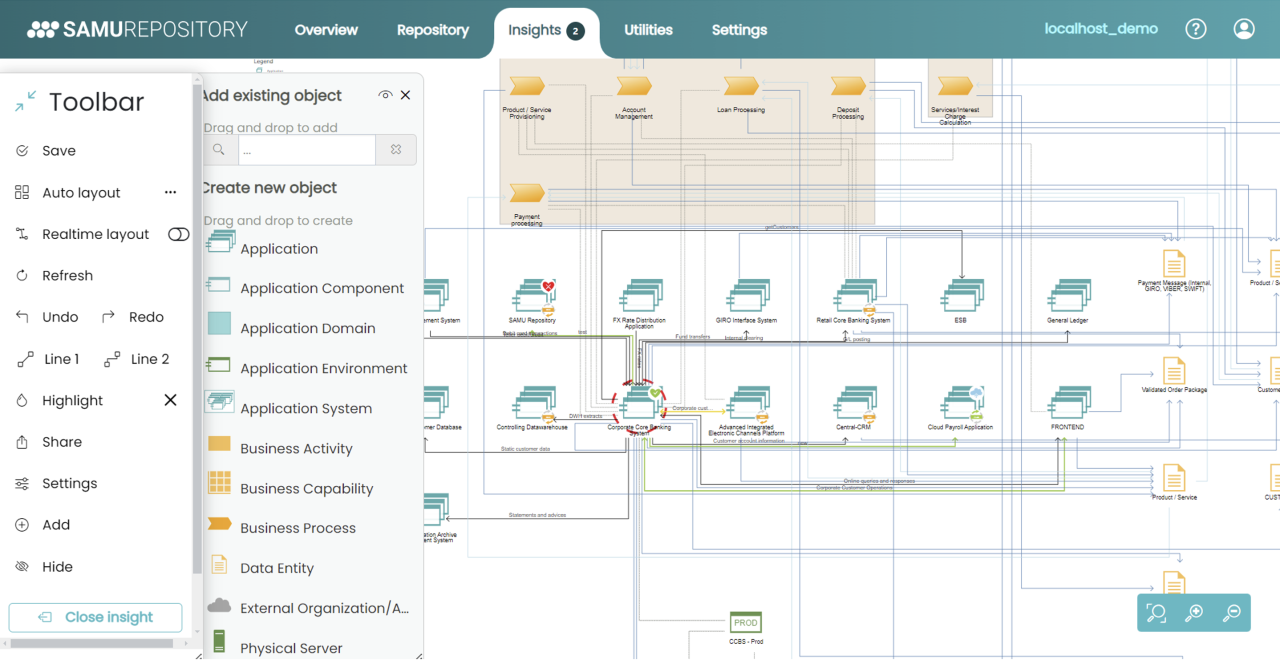Collapse the Toolbar panel using arrows icon
The image size is (1280, 660).
[x=25, y=101]
